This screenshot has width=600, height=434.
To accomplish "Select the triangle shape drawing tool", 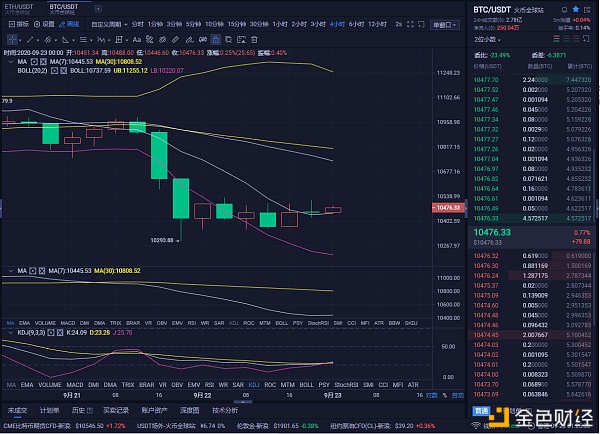I will (65, 39).
